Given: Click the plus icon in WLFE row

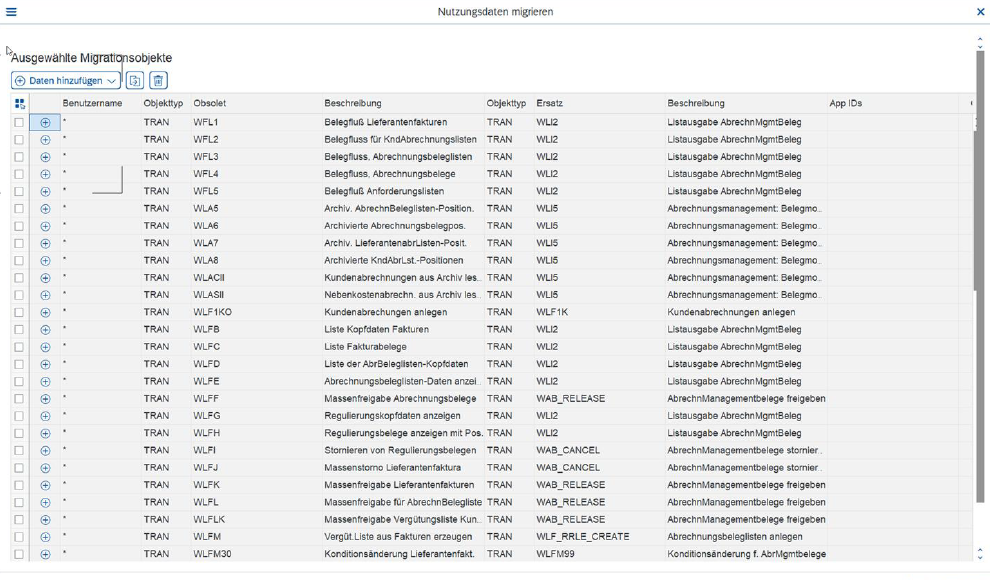Looking at the screenshot, I should tap(45, 382).
